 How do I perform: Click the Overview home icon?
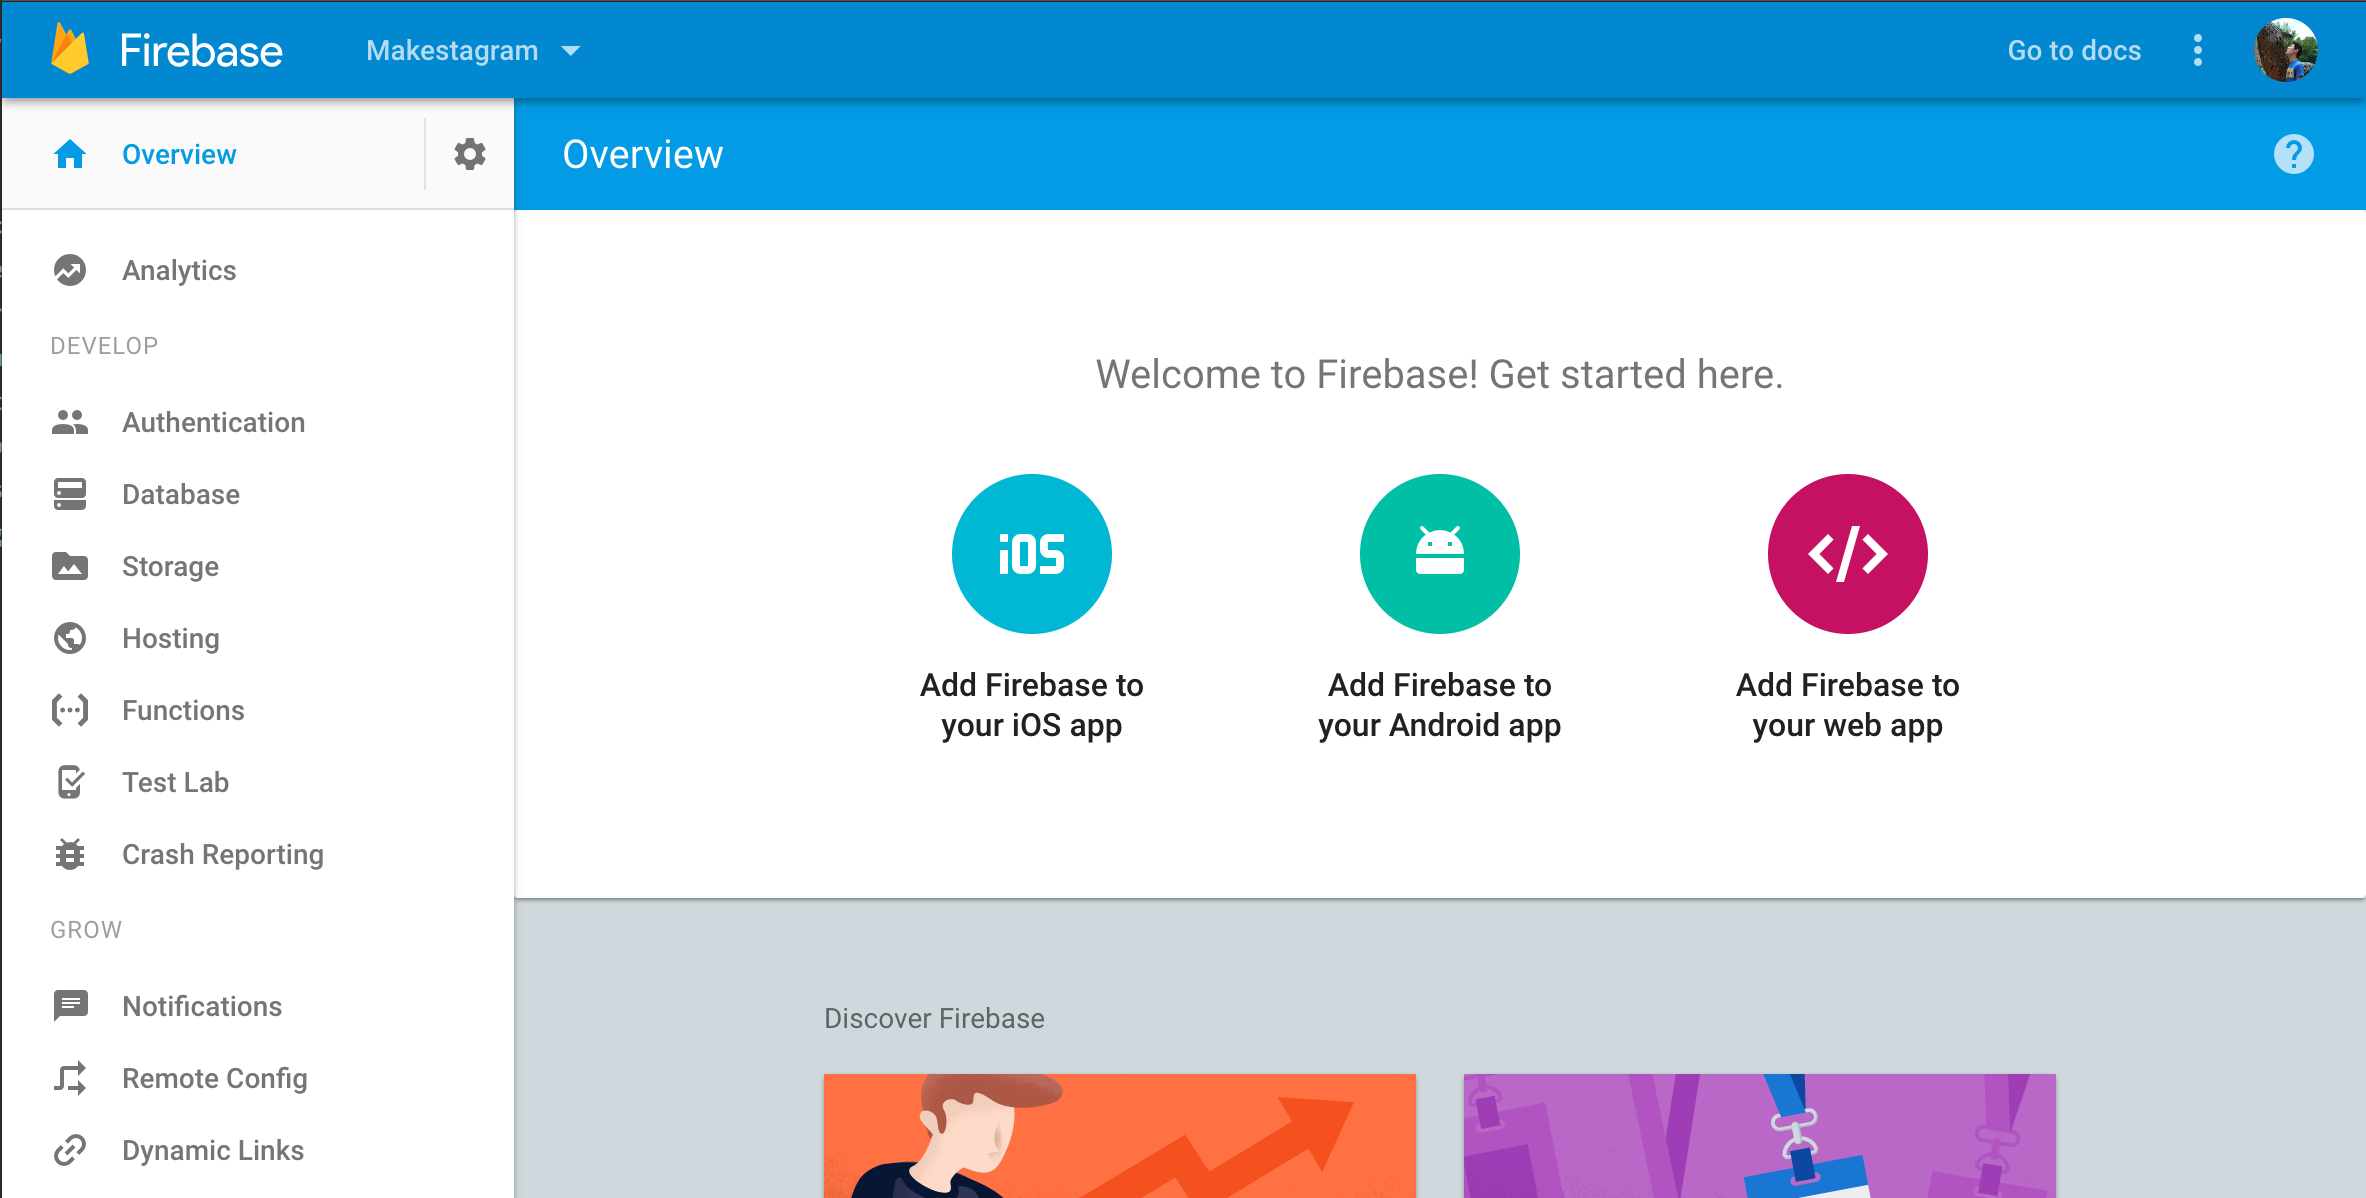pyautogui.click(x=70, y=154)
